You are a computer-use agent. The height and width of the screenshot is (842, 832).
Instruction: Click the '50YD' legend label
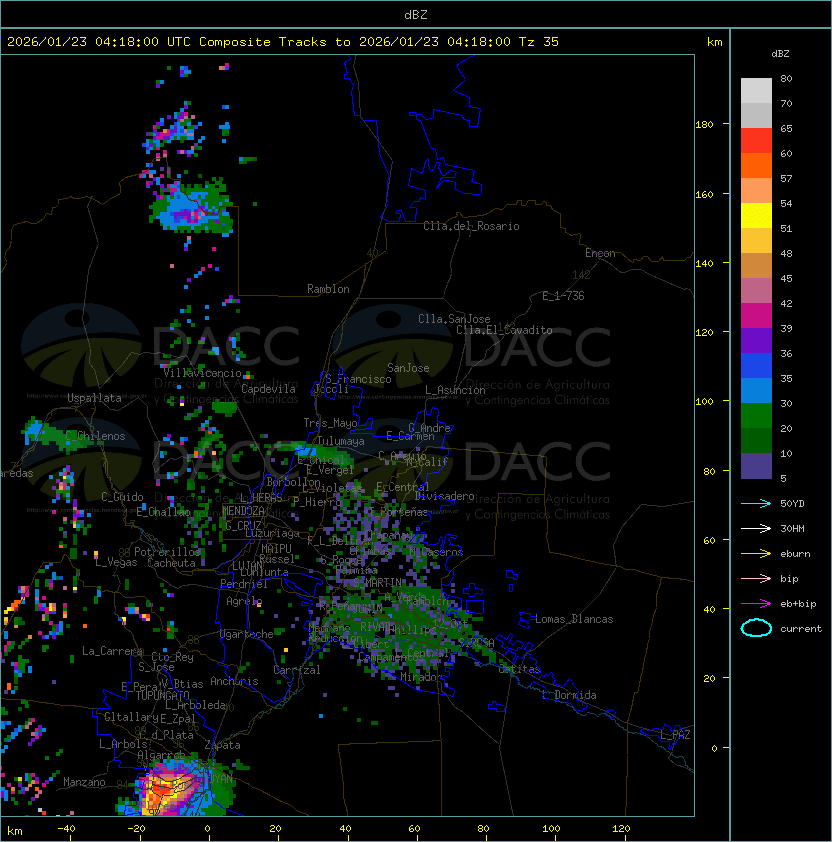(x=792, y=504)
